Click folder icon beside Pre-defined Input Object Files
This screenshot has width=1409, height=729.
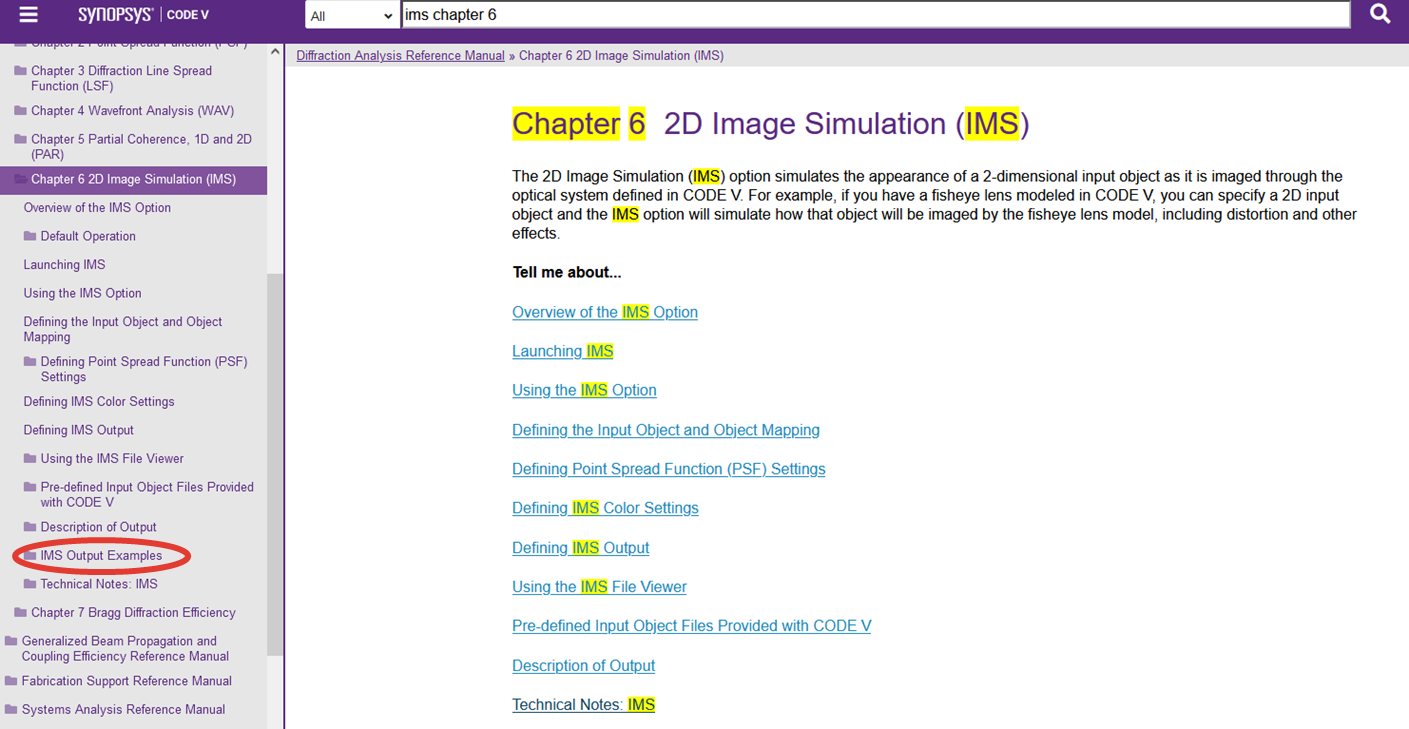click(30, 487)
